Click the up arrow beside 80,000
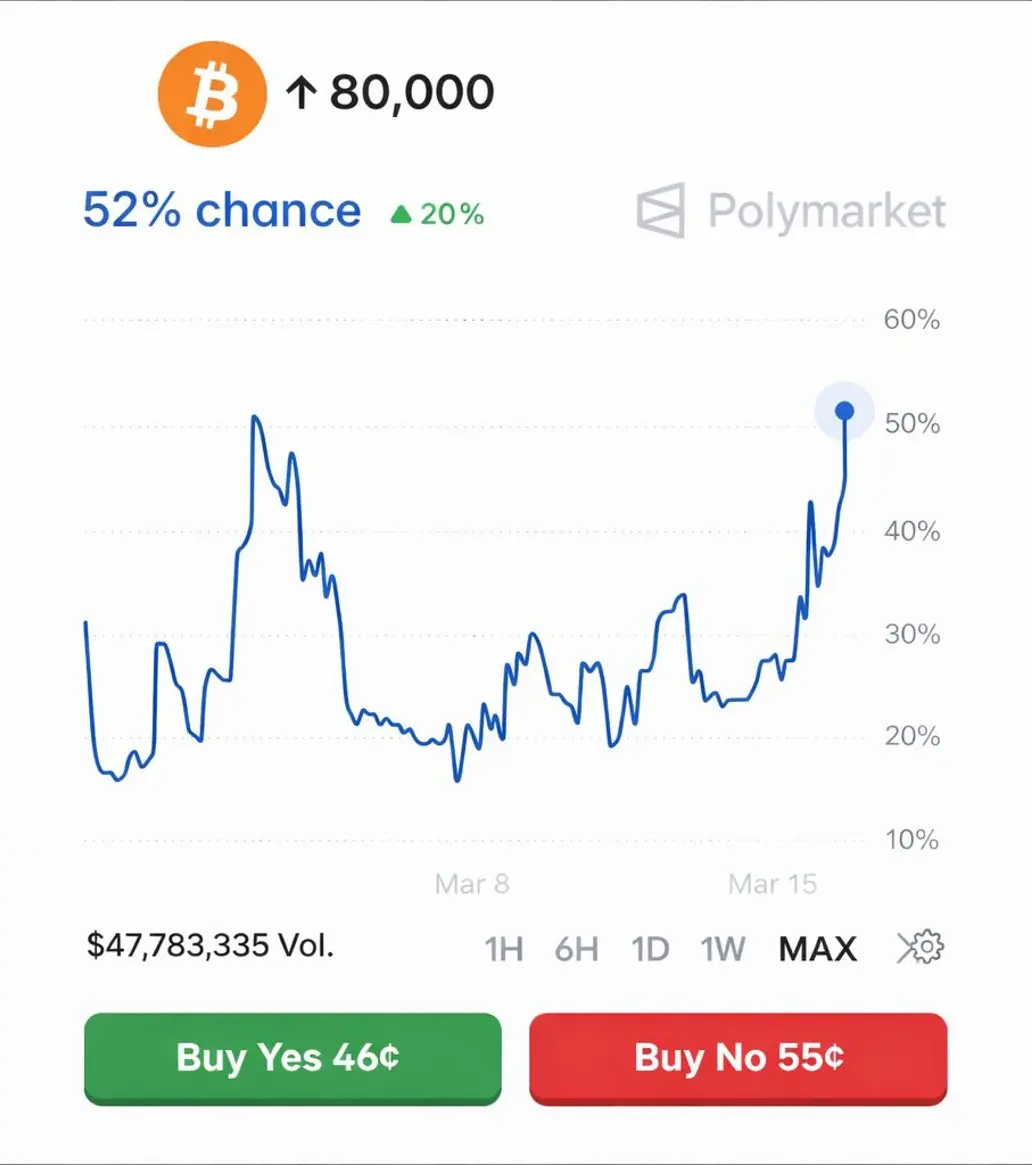This screenshot has height=1165, width=1032. click(x=302, y=94)
